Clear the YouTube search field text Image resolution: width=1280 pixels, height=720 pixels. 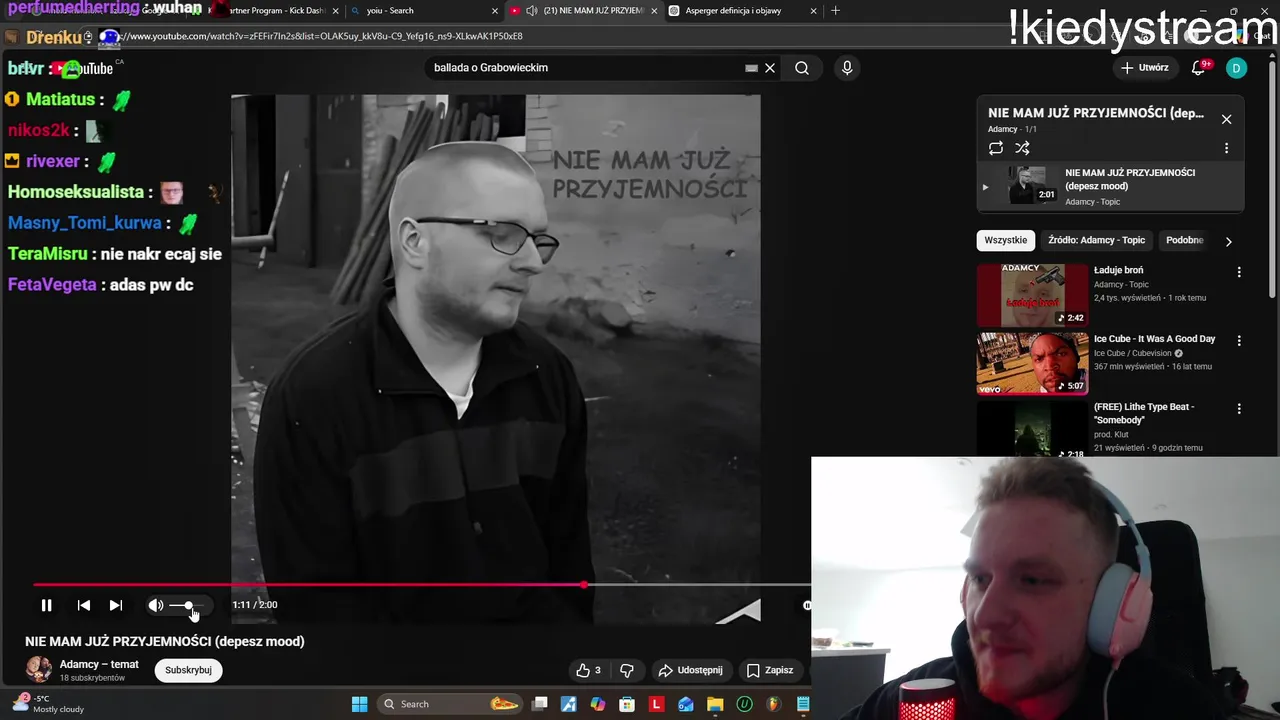point(770,68)
